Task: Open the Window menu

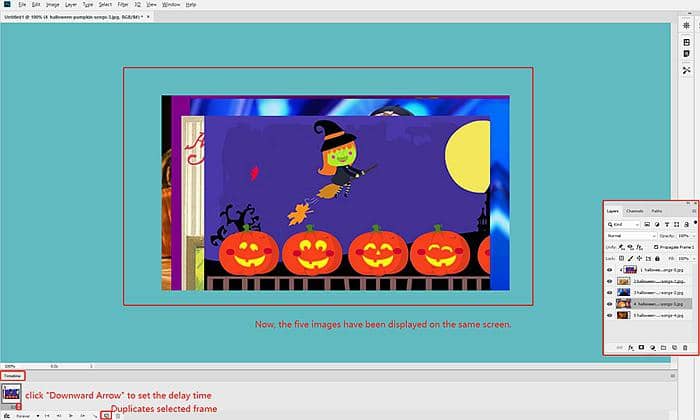Action: click(x=171, y=4)
